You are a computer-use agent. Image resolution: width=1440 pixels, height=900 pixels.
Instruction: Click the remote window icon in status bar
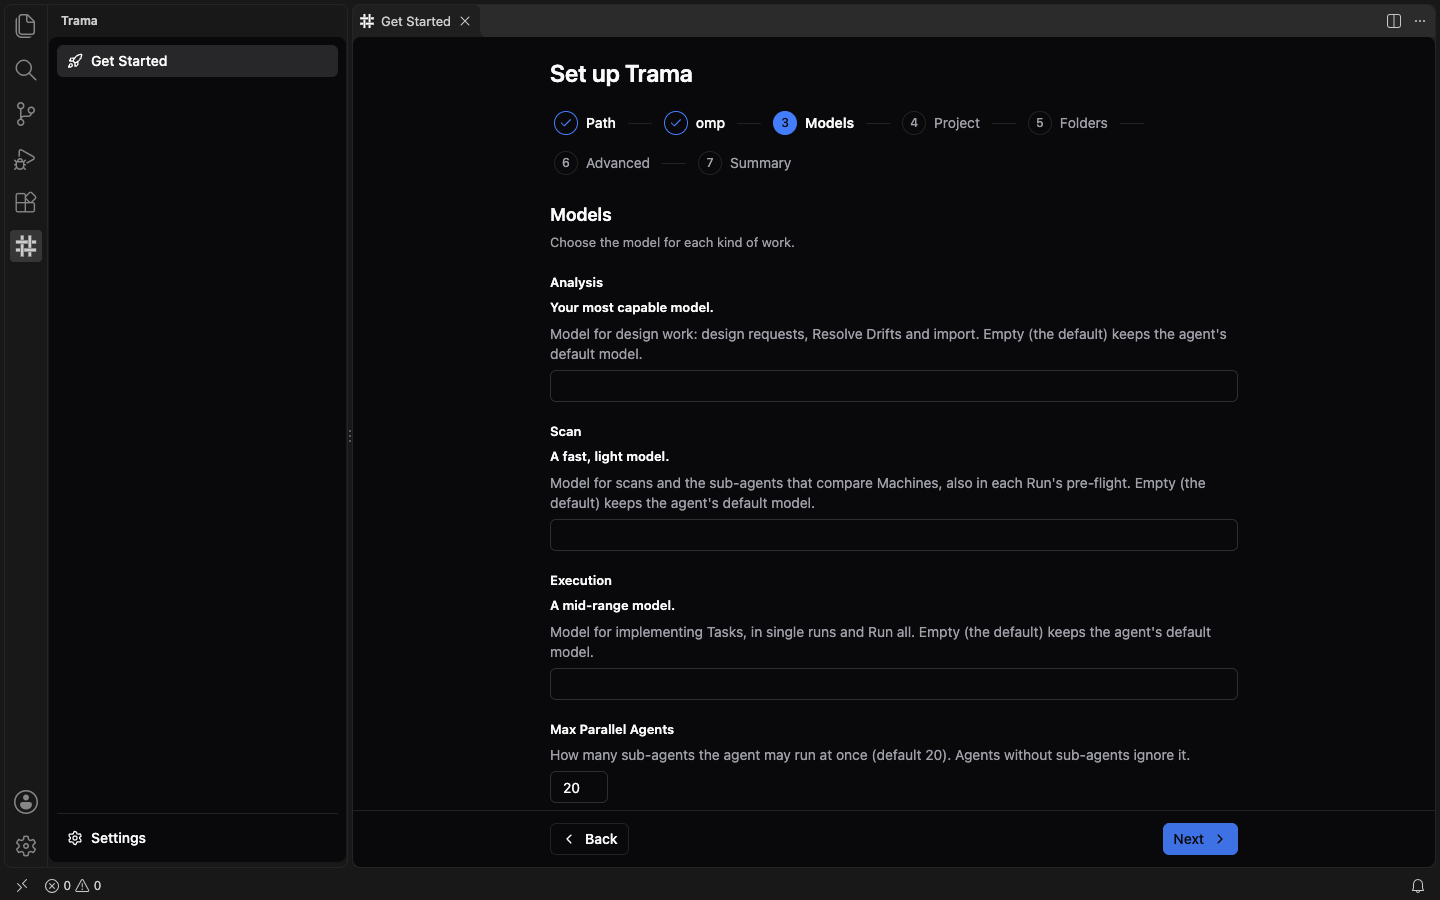22,886
